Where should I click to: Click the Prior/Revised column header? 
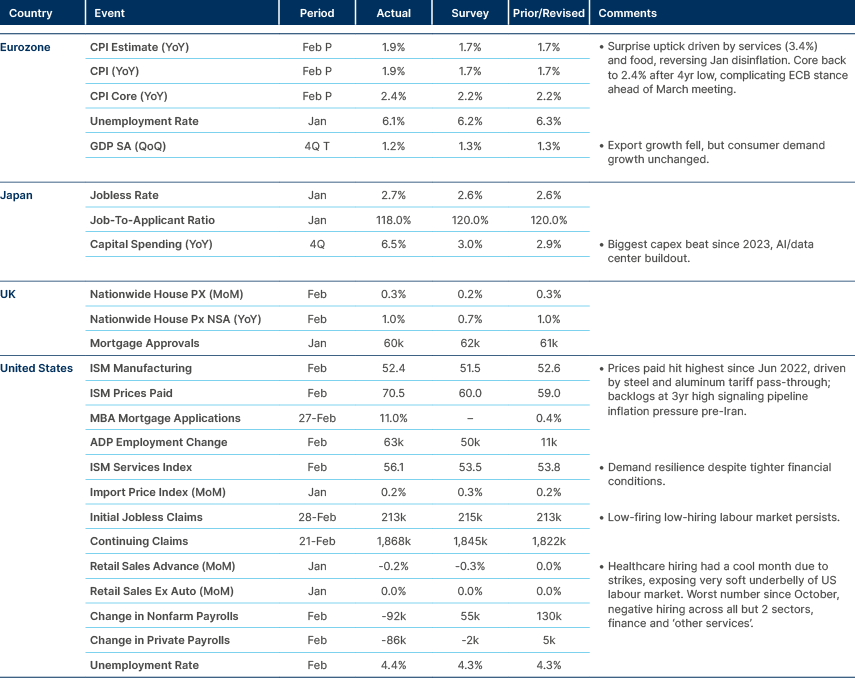(x=548, y=13)
